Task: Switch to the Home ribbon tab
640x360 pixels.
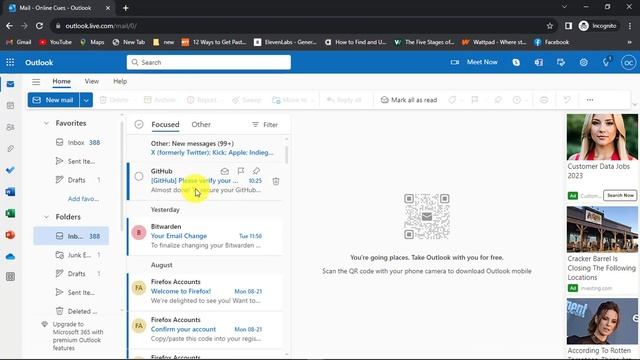Action: (62, 82)
